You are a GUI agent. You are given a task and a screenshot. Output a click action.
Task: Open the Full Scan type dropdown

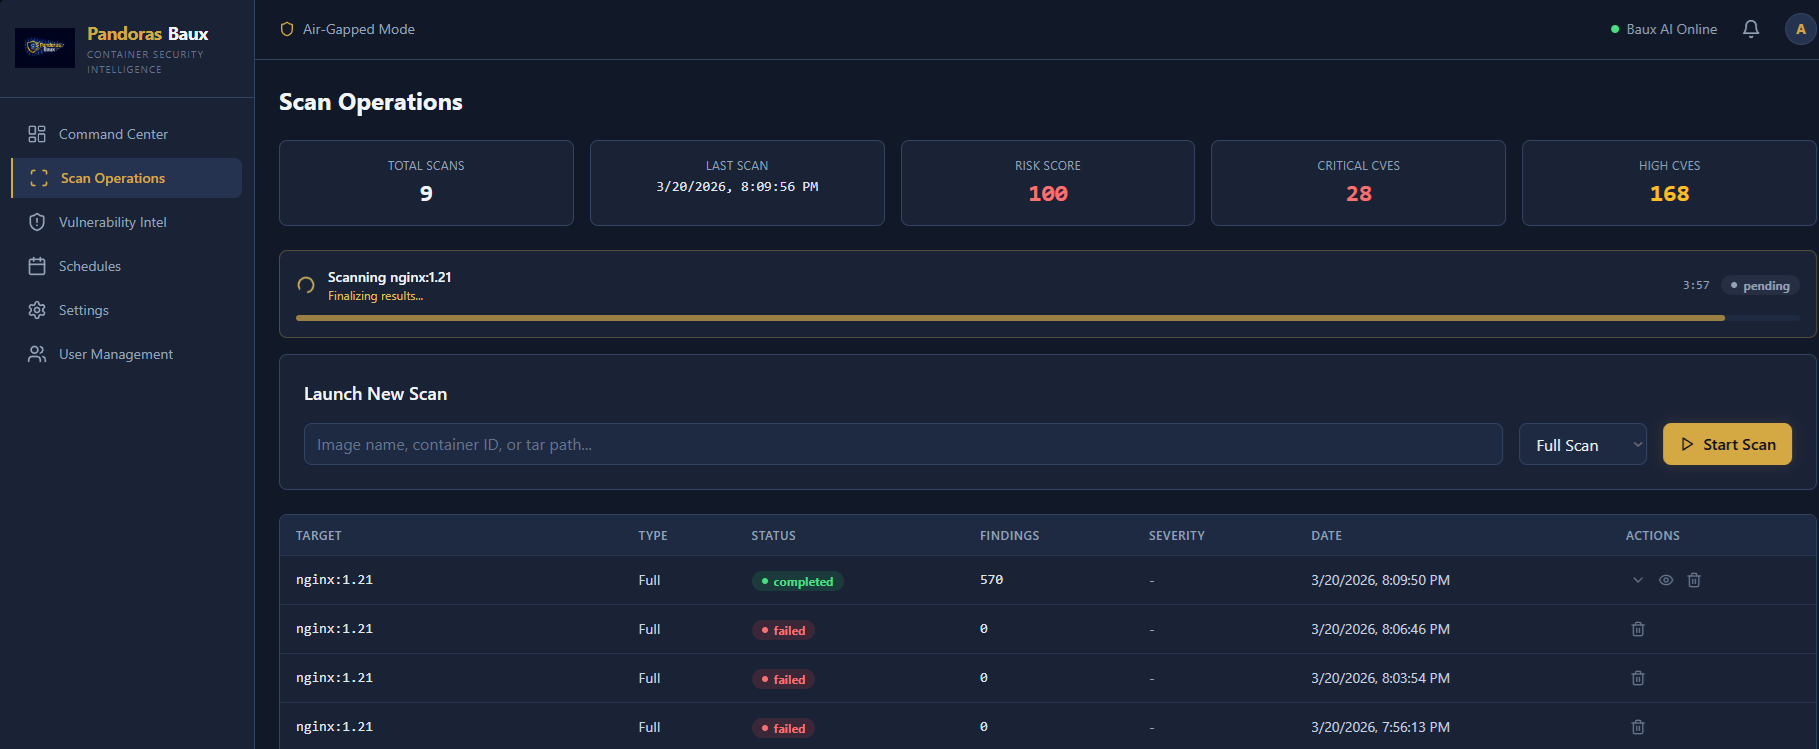click(x=1583, y=445)
